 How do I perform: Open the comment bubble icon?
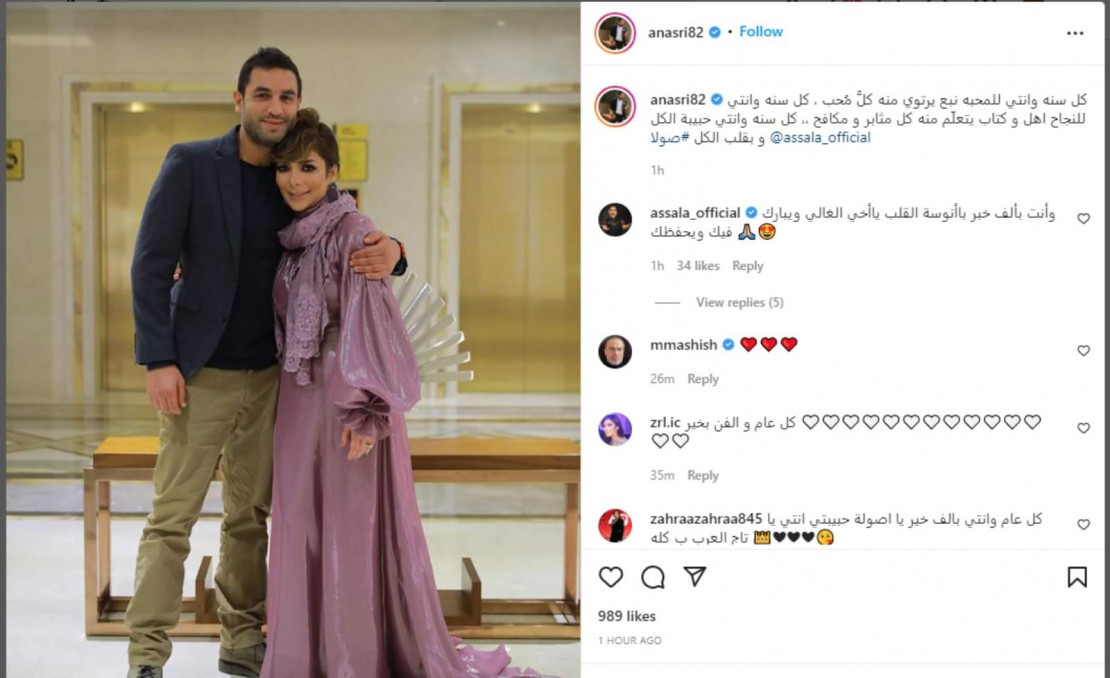[x=653, y=578]
